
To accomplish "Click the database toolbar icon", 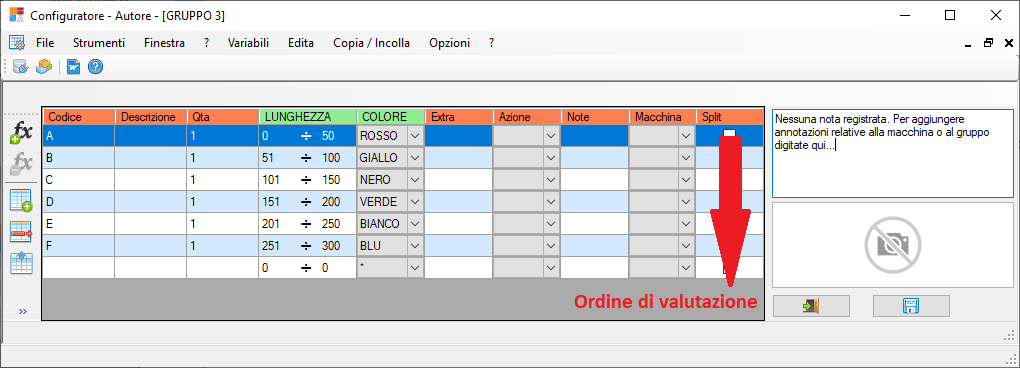I will [x=21, y=66].
